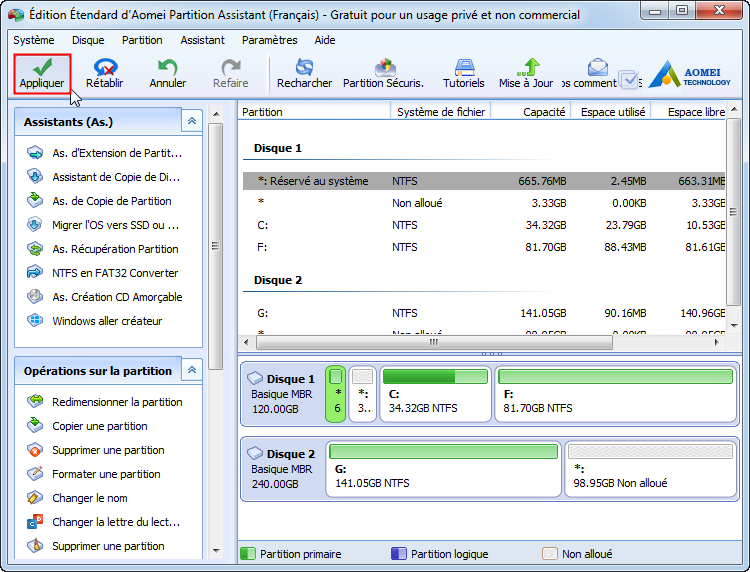The image size is (750, 572).
Task: Select the 3.33GB Non alloué row
Action: 484,203
